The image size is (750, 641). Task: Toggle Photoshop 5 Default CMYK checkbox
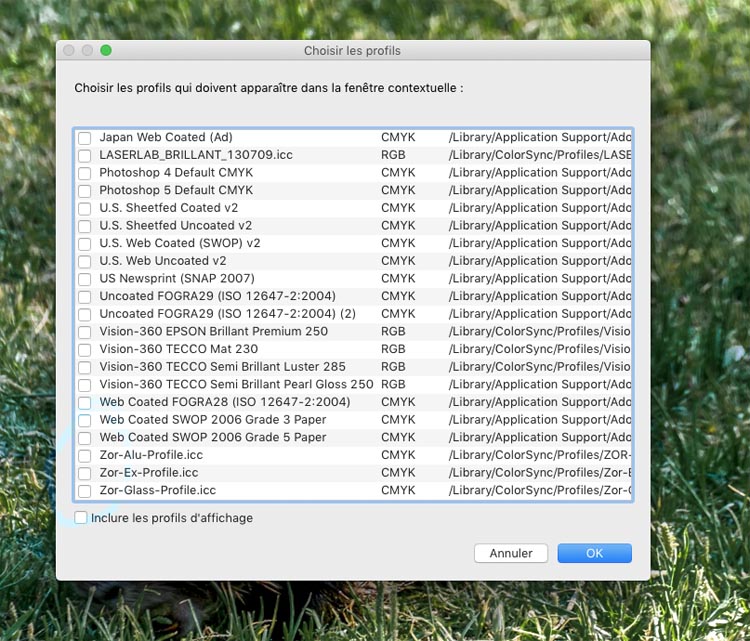tap(85, 191)
